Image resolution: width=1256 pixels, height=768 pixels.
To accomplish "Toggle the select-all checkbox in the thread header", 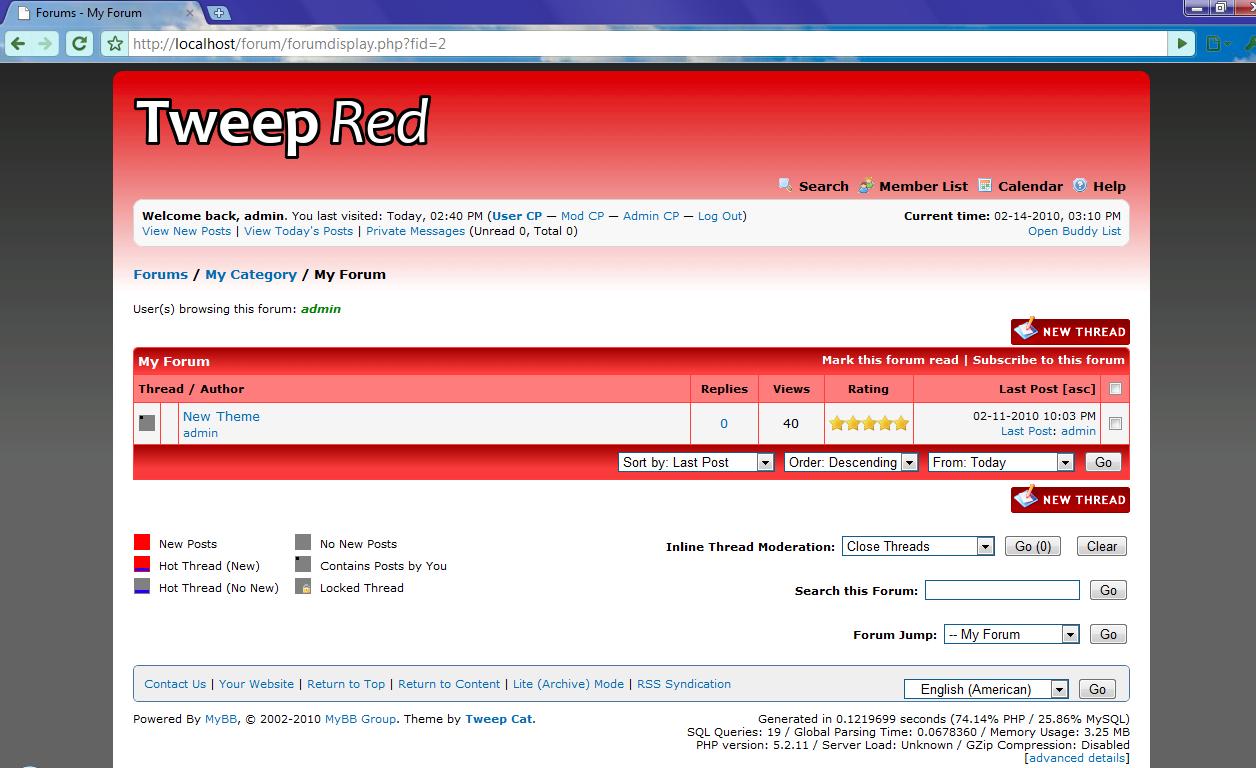I will [1115, 389].
